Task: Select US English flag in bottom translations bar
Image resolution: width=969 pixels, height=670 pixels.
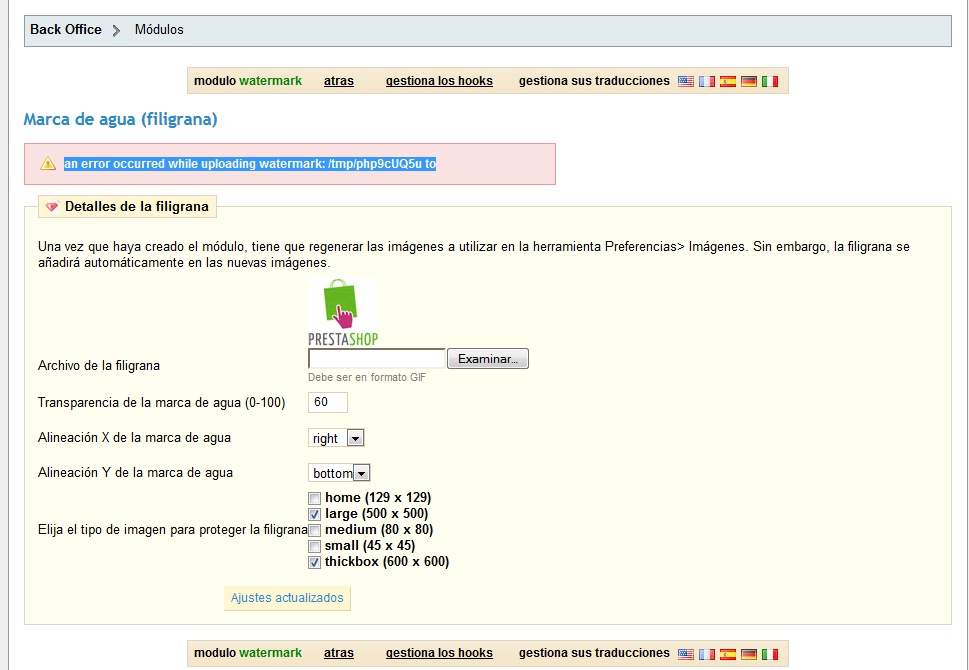Action: tap(685, 654)
